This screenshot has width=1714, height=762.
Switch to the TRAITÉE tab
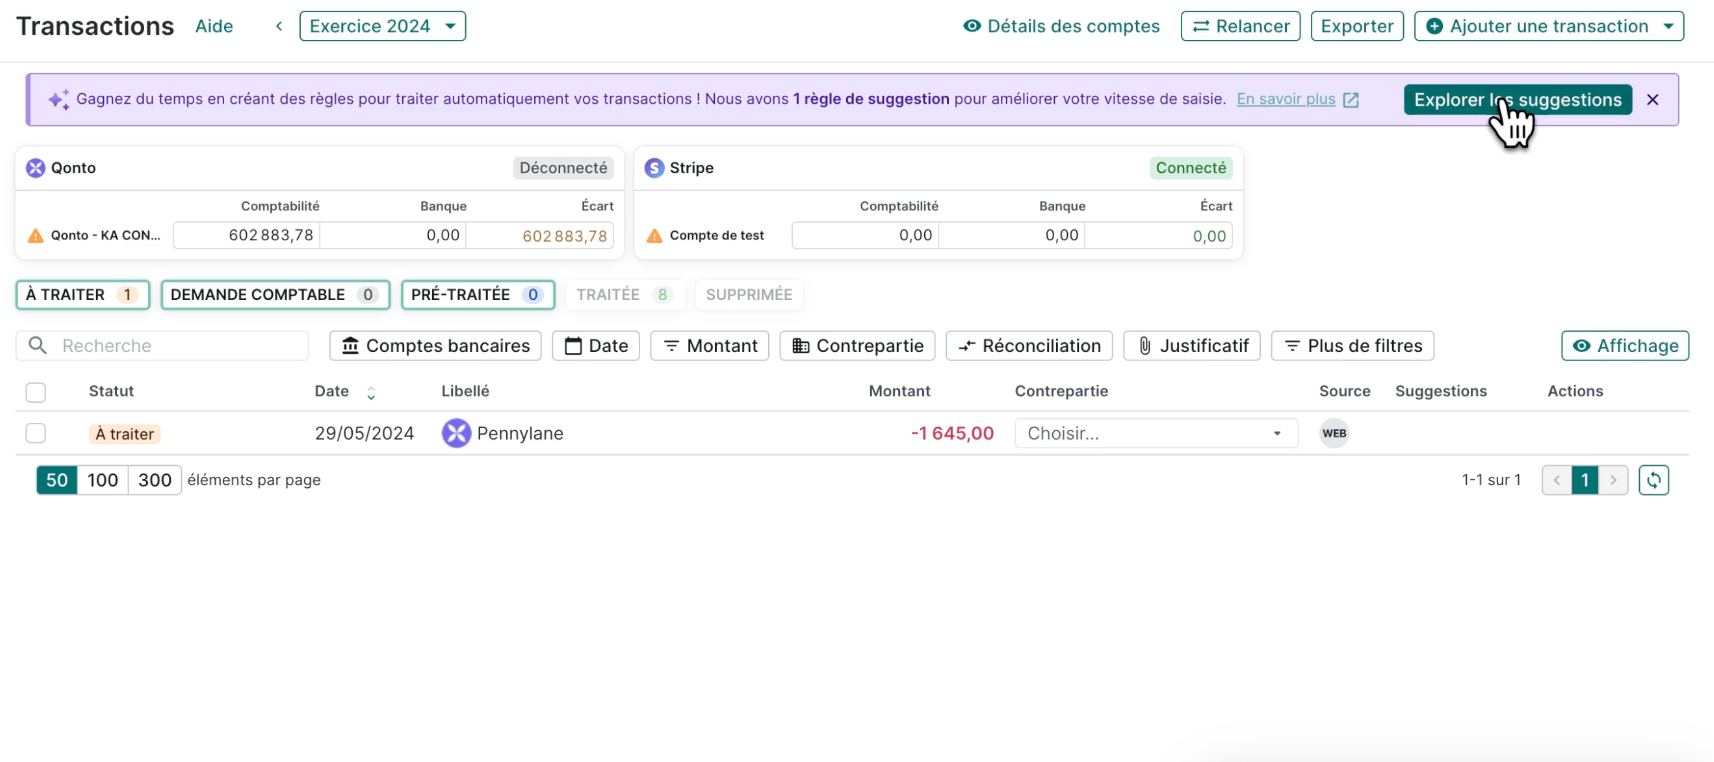coord(623,295)
